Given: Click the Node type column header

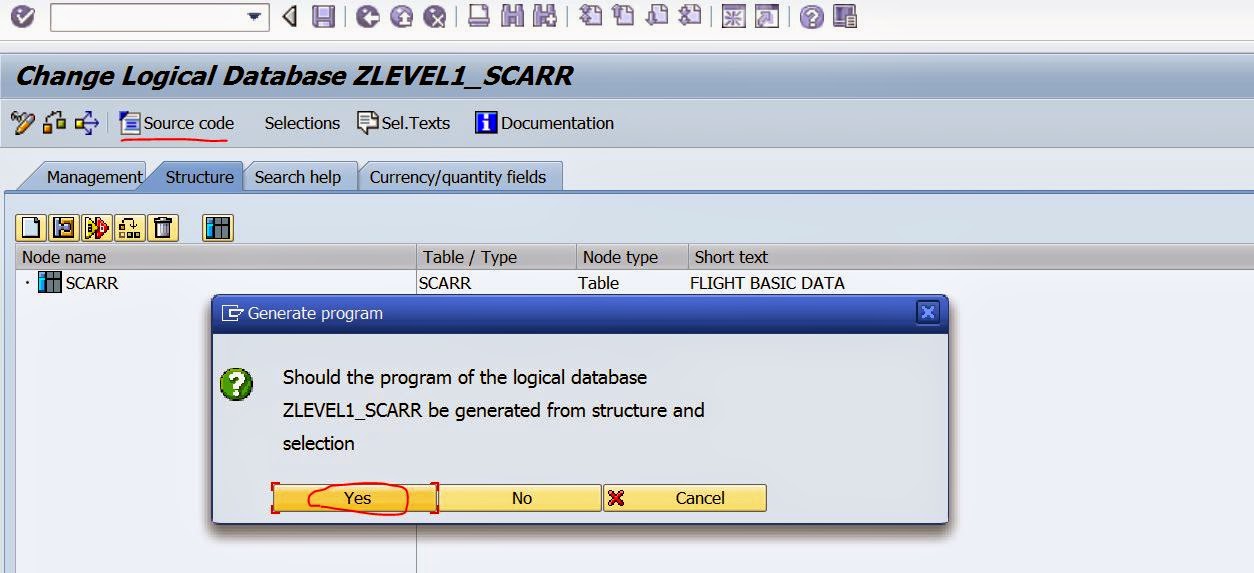Looking at the screenshot, I should tap(633, 257).
